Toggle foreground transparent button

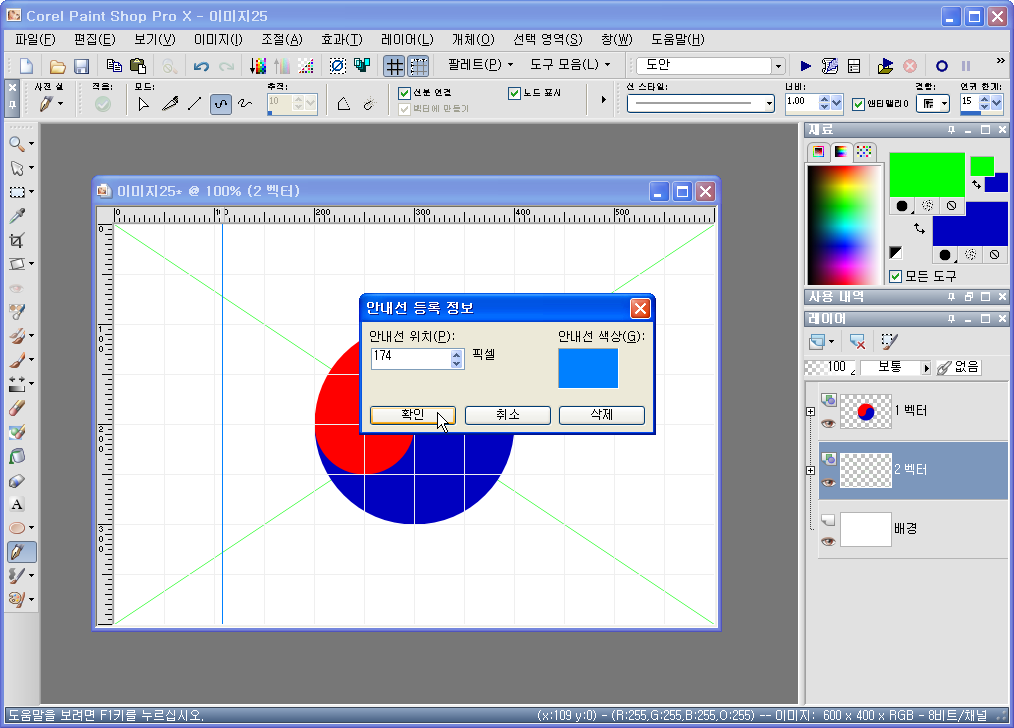(951, 206)
